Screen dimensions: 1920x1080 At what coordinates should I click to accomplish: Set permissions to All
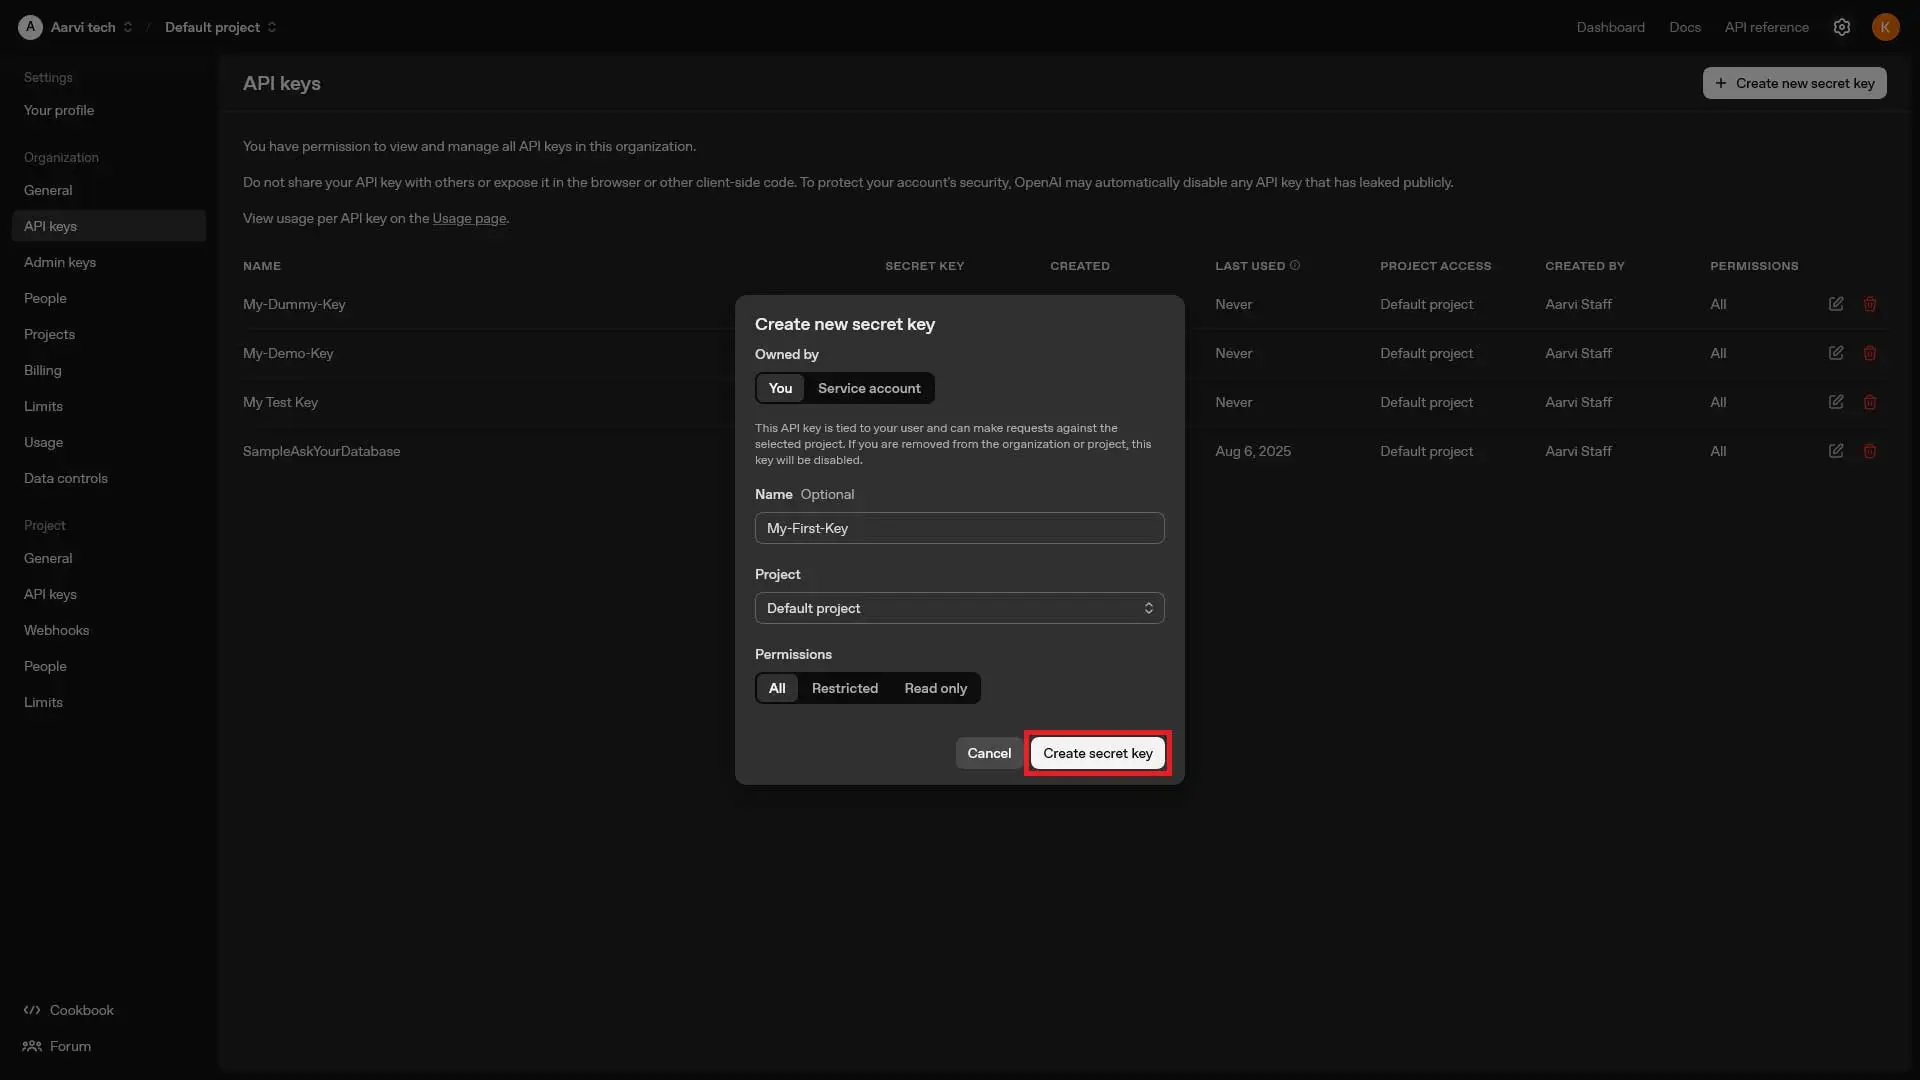click(777, 688)
